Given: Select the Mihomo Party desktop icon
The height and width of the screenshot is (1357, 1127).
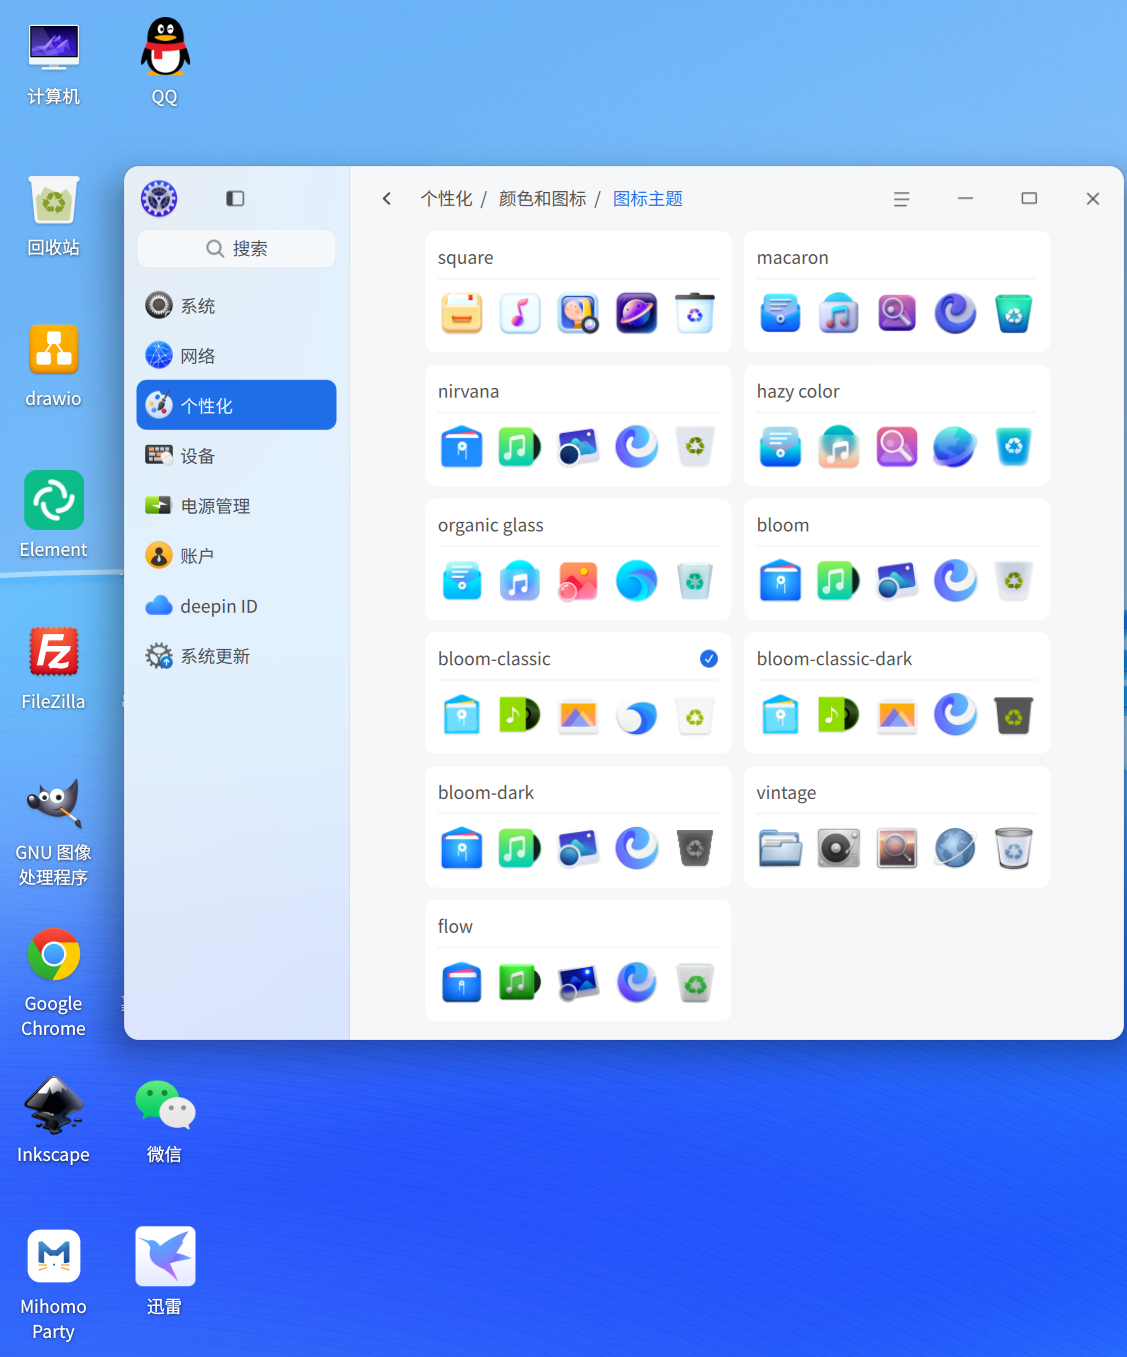Looking at the screenshot, I should click(x=54, y=1285).
